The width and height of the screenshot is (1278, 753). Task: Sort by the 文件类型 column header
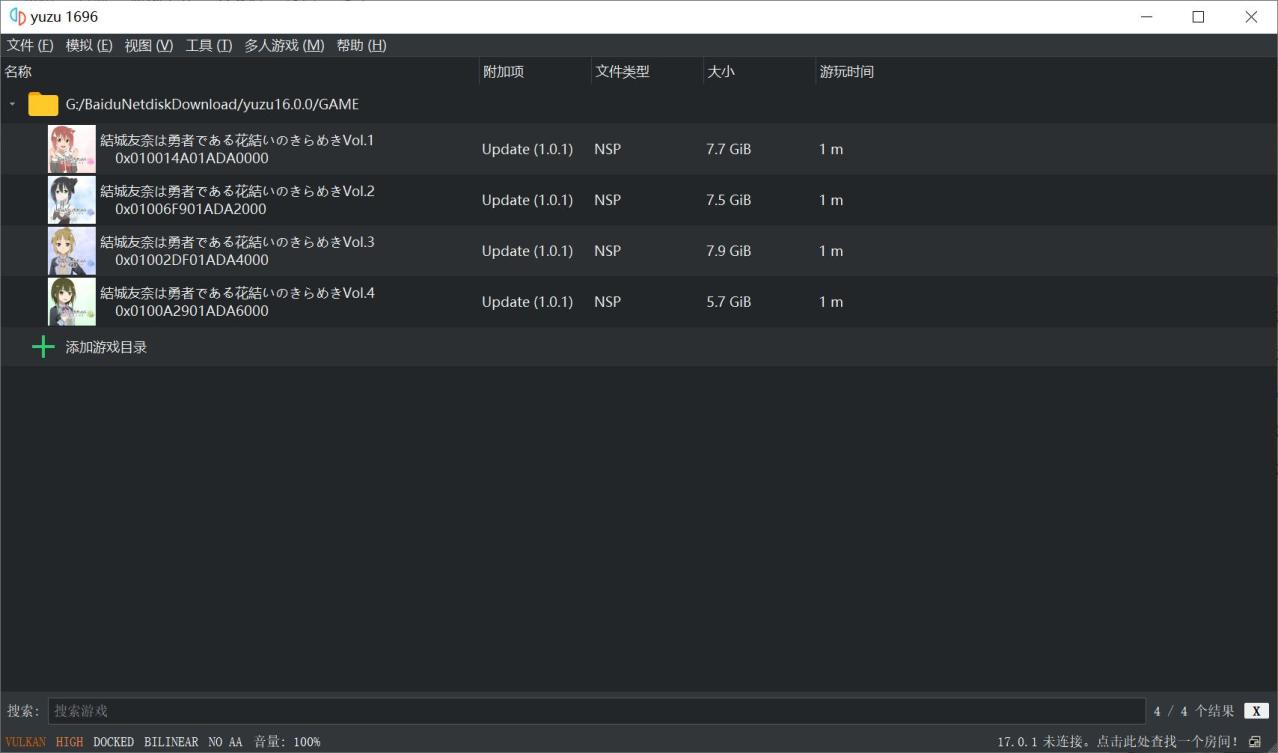tap(647, 72)
